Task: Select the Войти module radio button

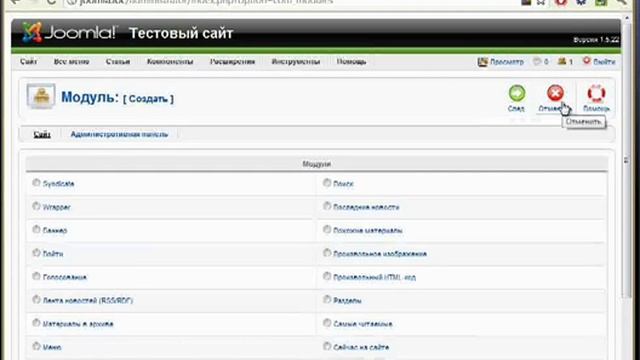Action: click(36, 253)
